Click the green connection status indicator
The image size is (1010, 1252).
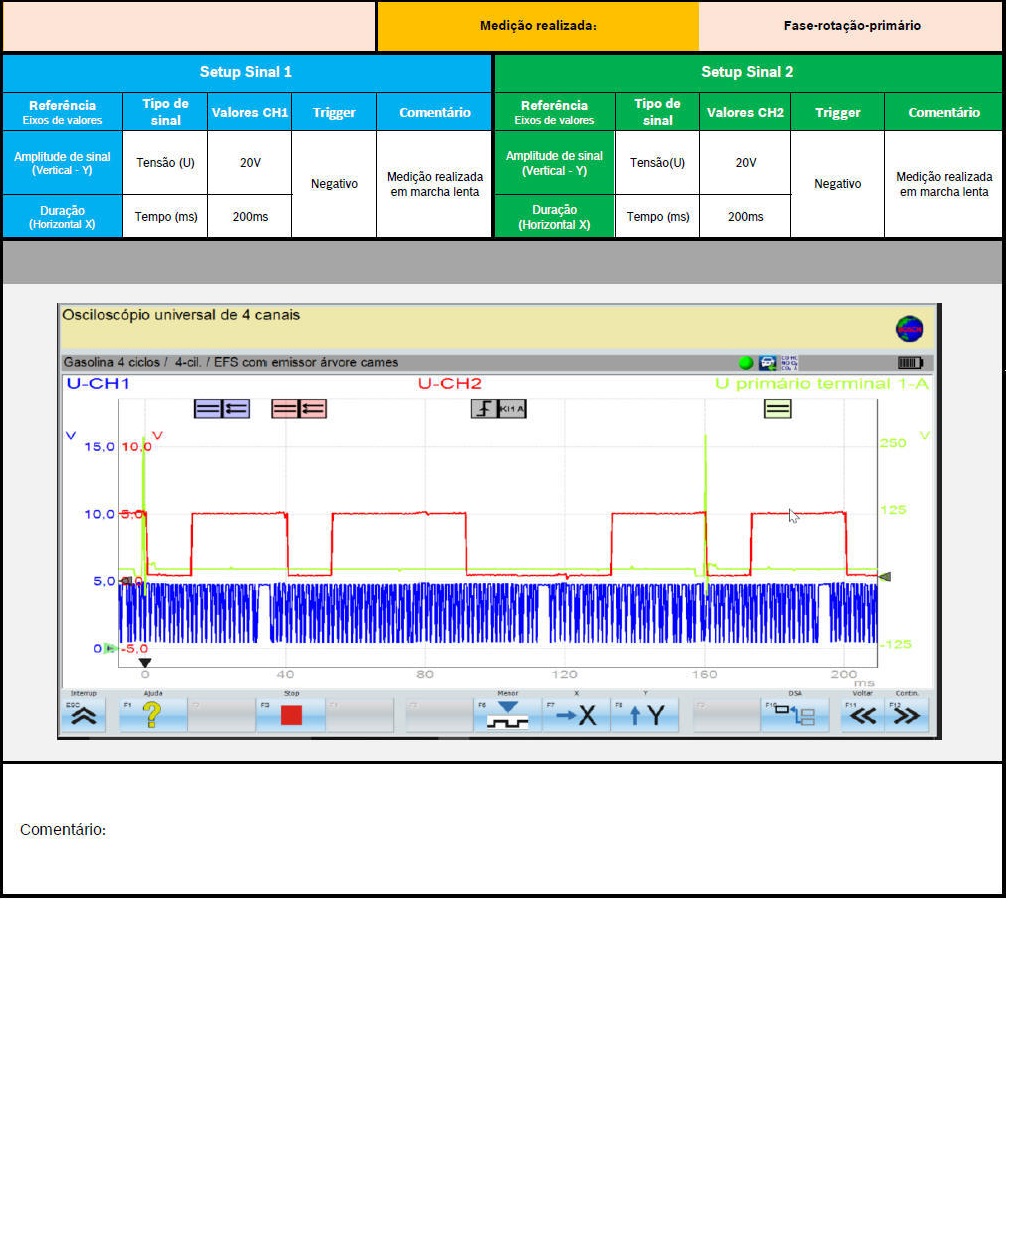coord(746,363)
